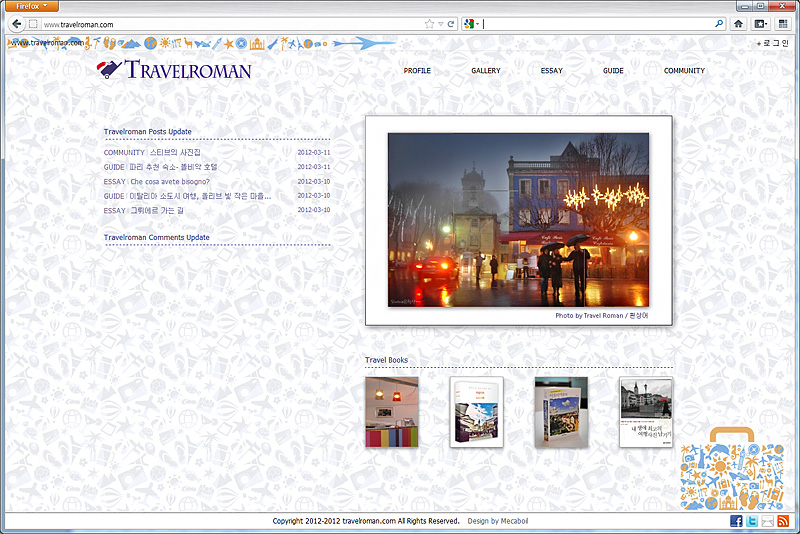Open the GUIDE menu

point(613,70)
